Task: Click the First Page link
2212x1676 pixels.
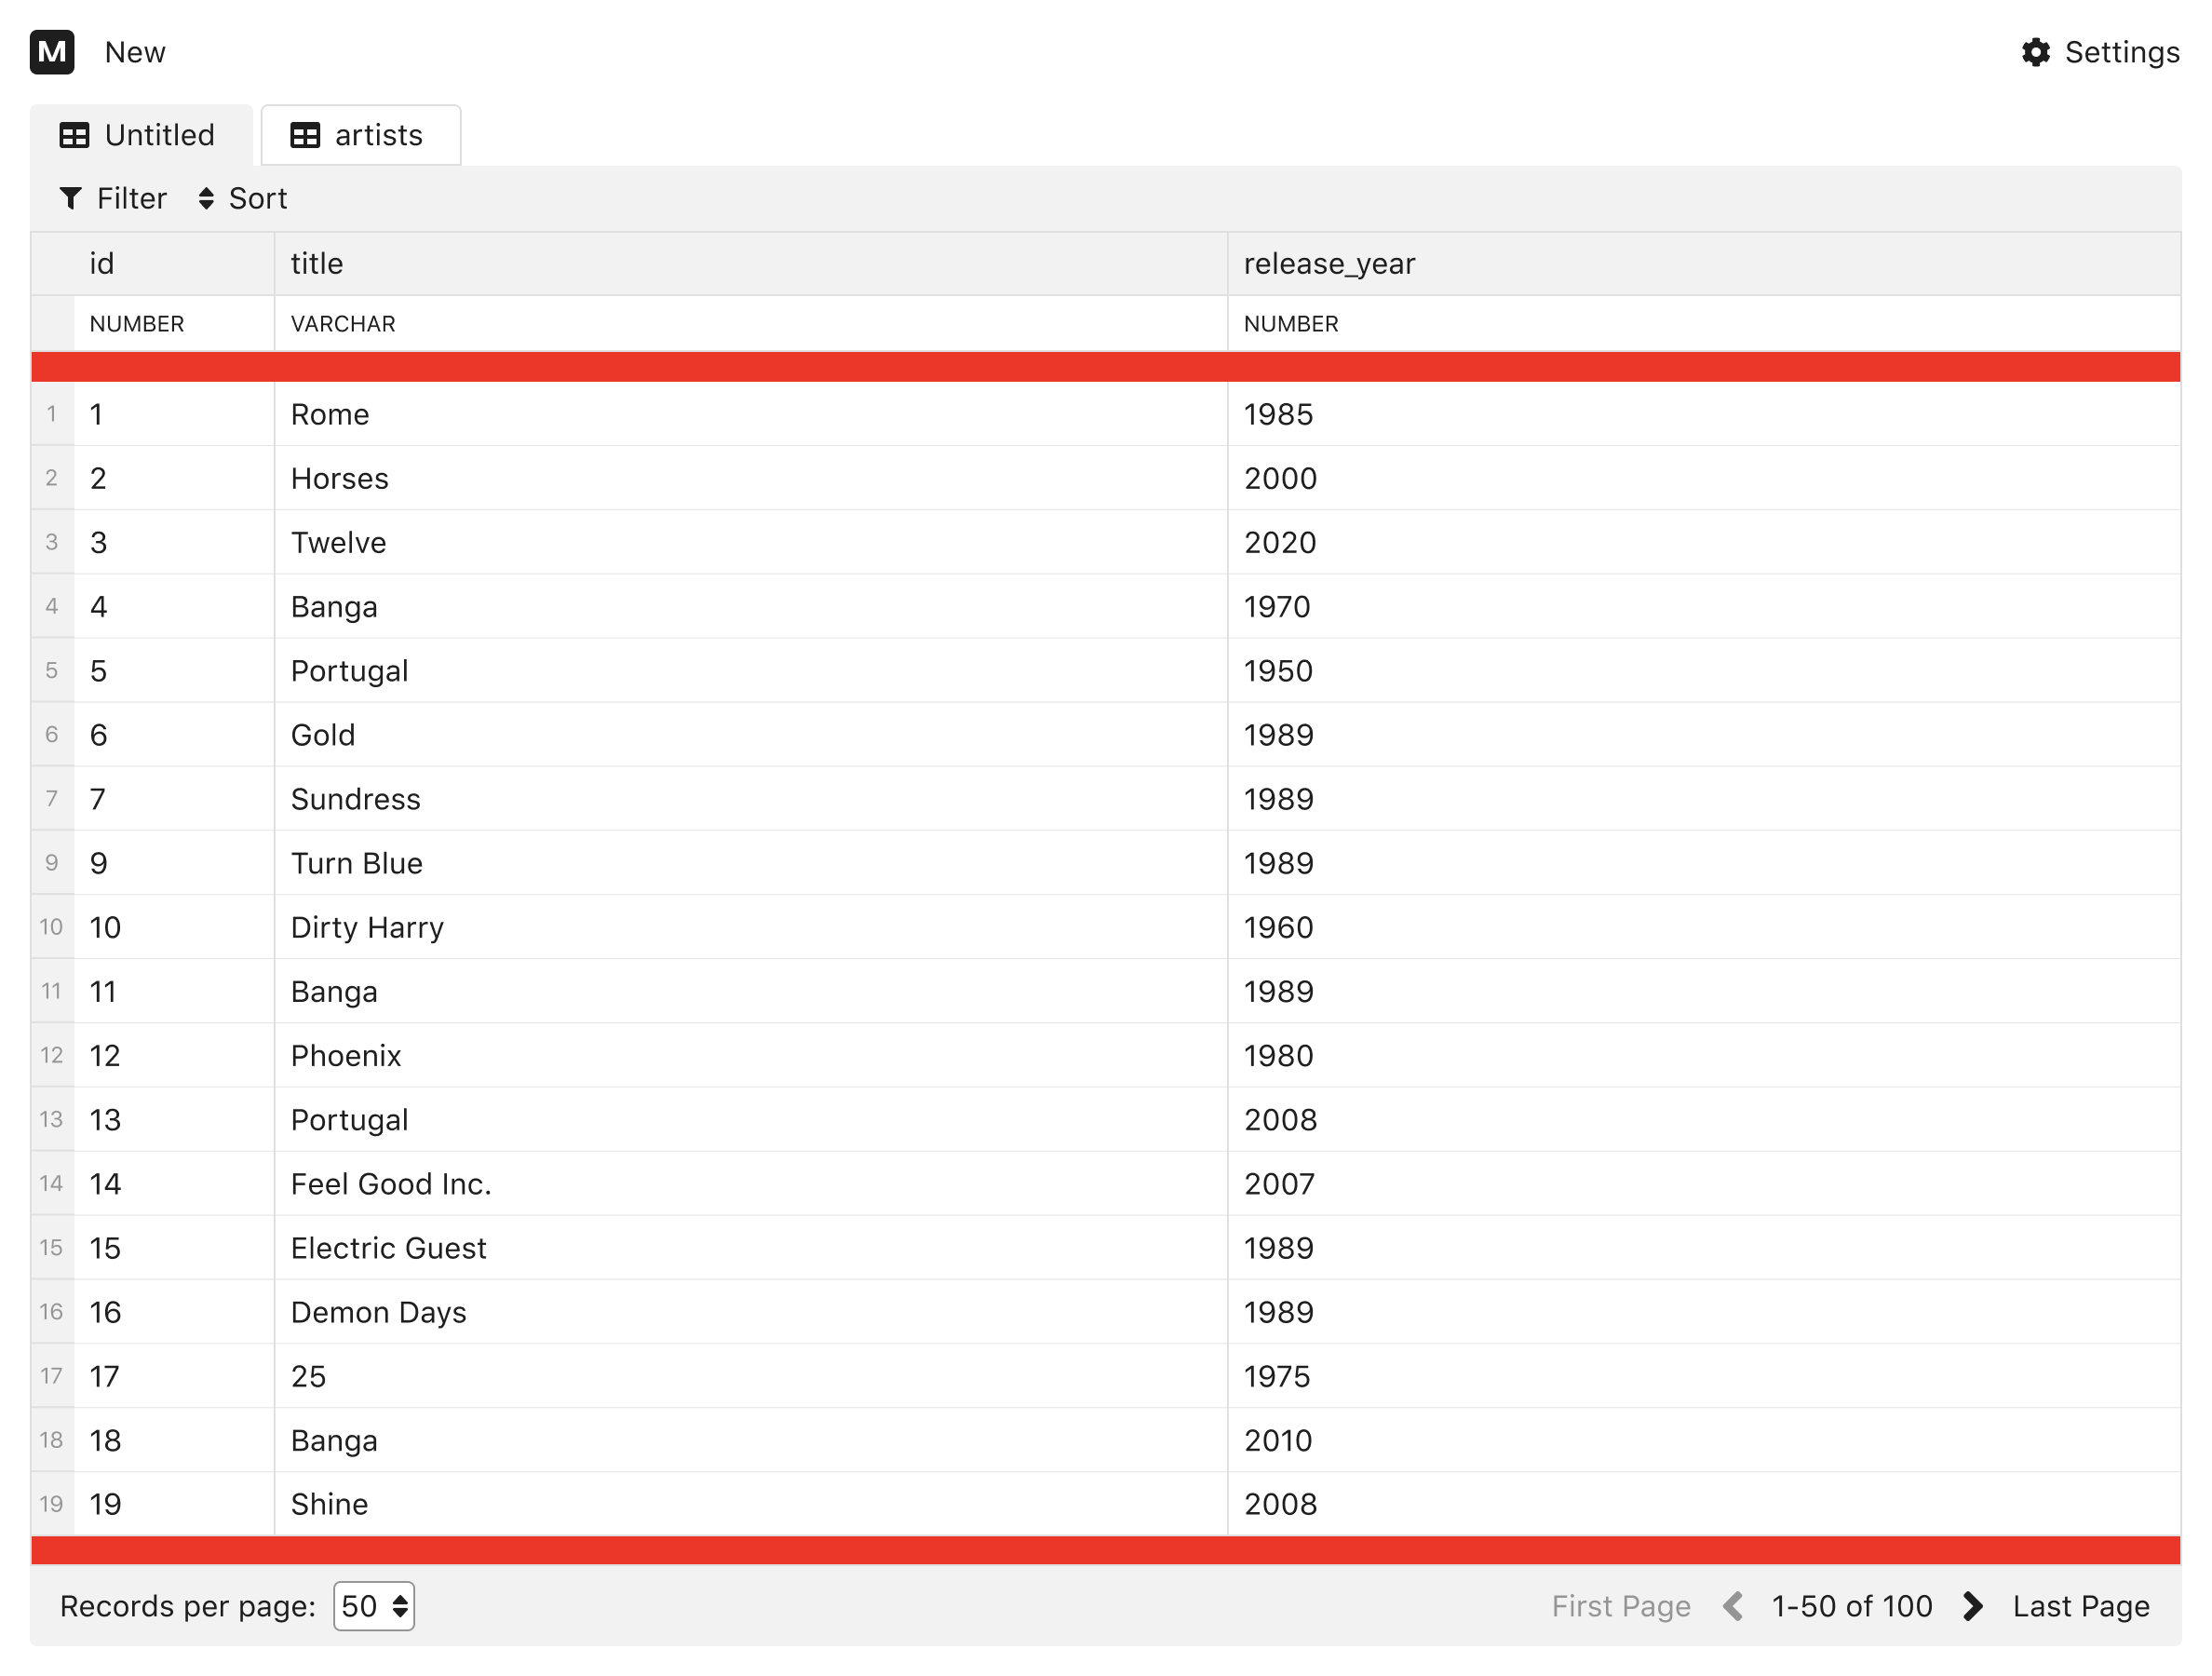Action: tap(1621, 1606)
